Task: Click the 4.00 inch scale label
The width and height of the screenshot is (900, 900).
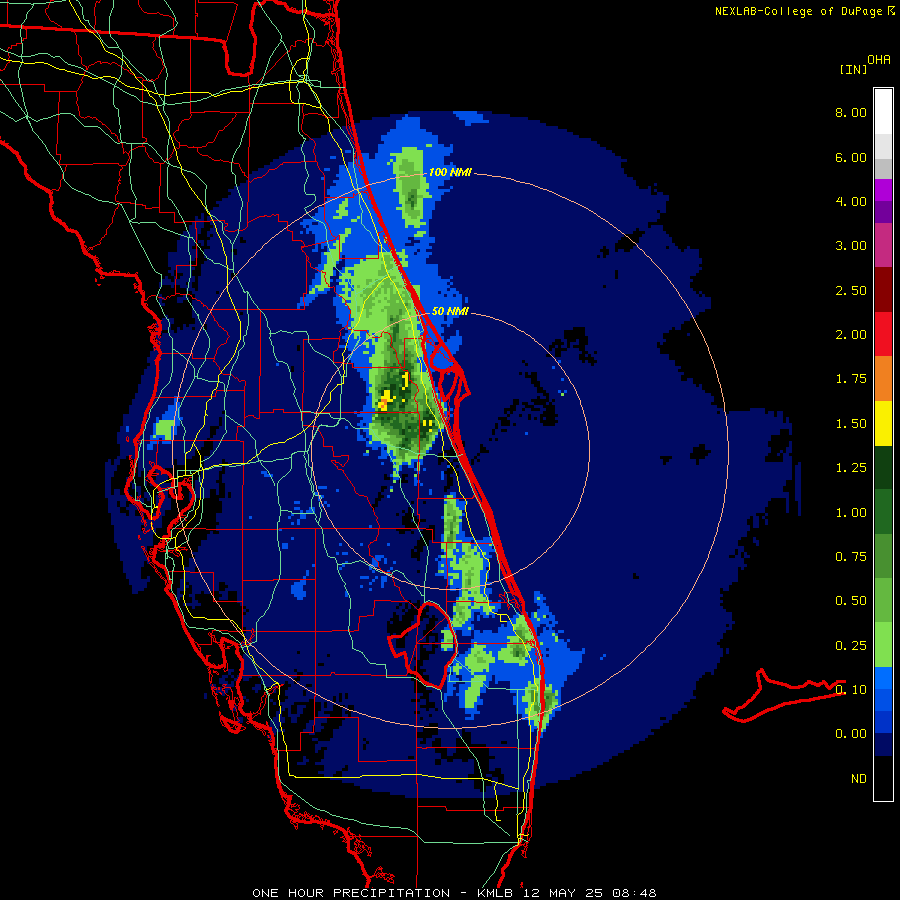Action: coord(851,201)
